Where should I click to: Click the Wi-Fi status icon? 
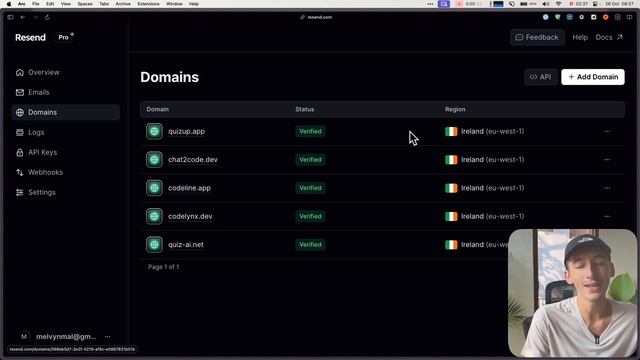[x=559, y=4]
